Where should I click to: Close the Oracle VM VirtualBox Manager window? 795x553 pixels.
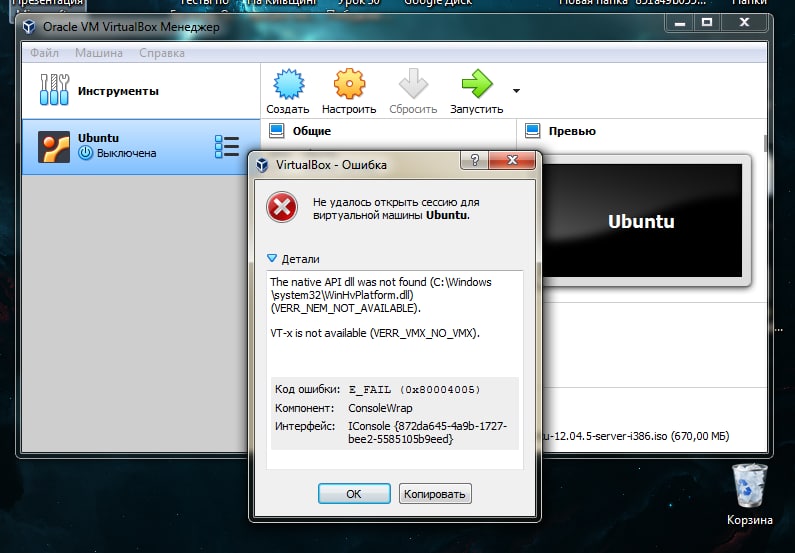744,23
